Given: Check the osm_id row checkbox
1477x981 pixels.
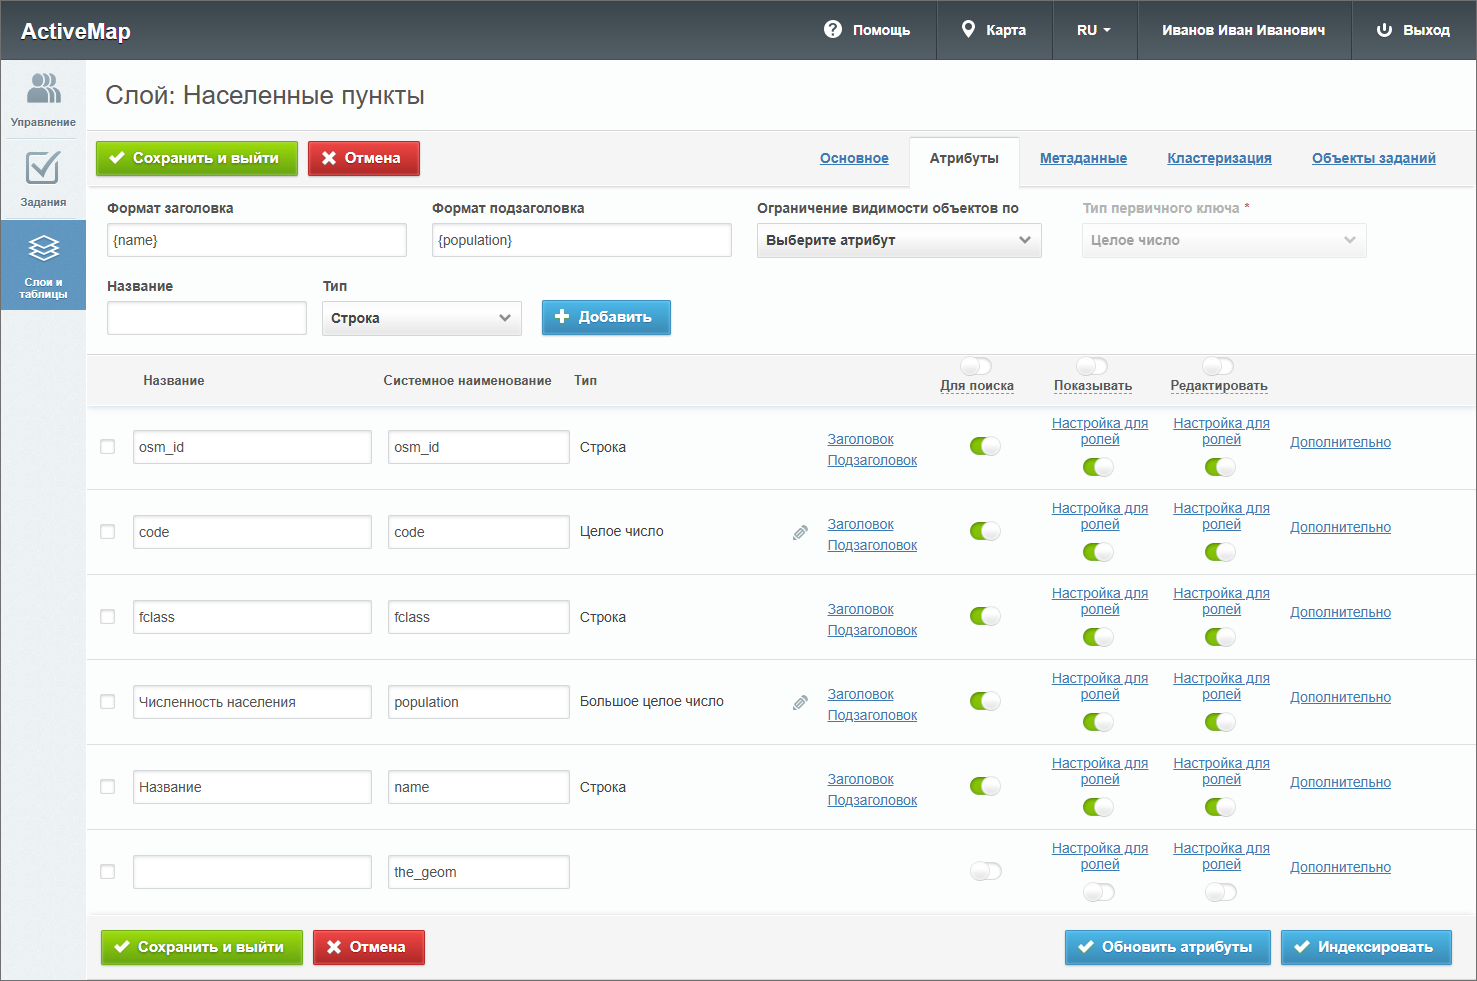Looking at the screenshot, I should [108, 447].
